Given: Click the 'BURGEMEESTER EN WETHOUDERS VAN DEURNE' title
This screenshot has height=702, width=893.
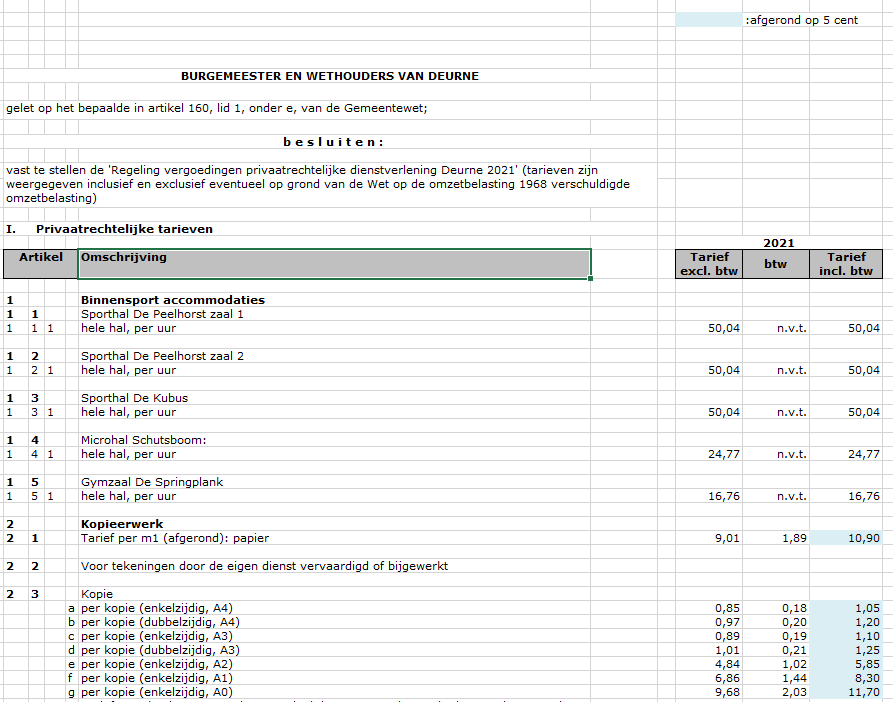Looking at the screenshot, I should click(329, 76).
